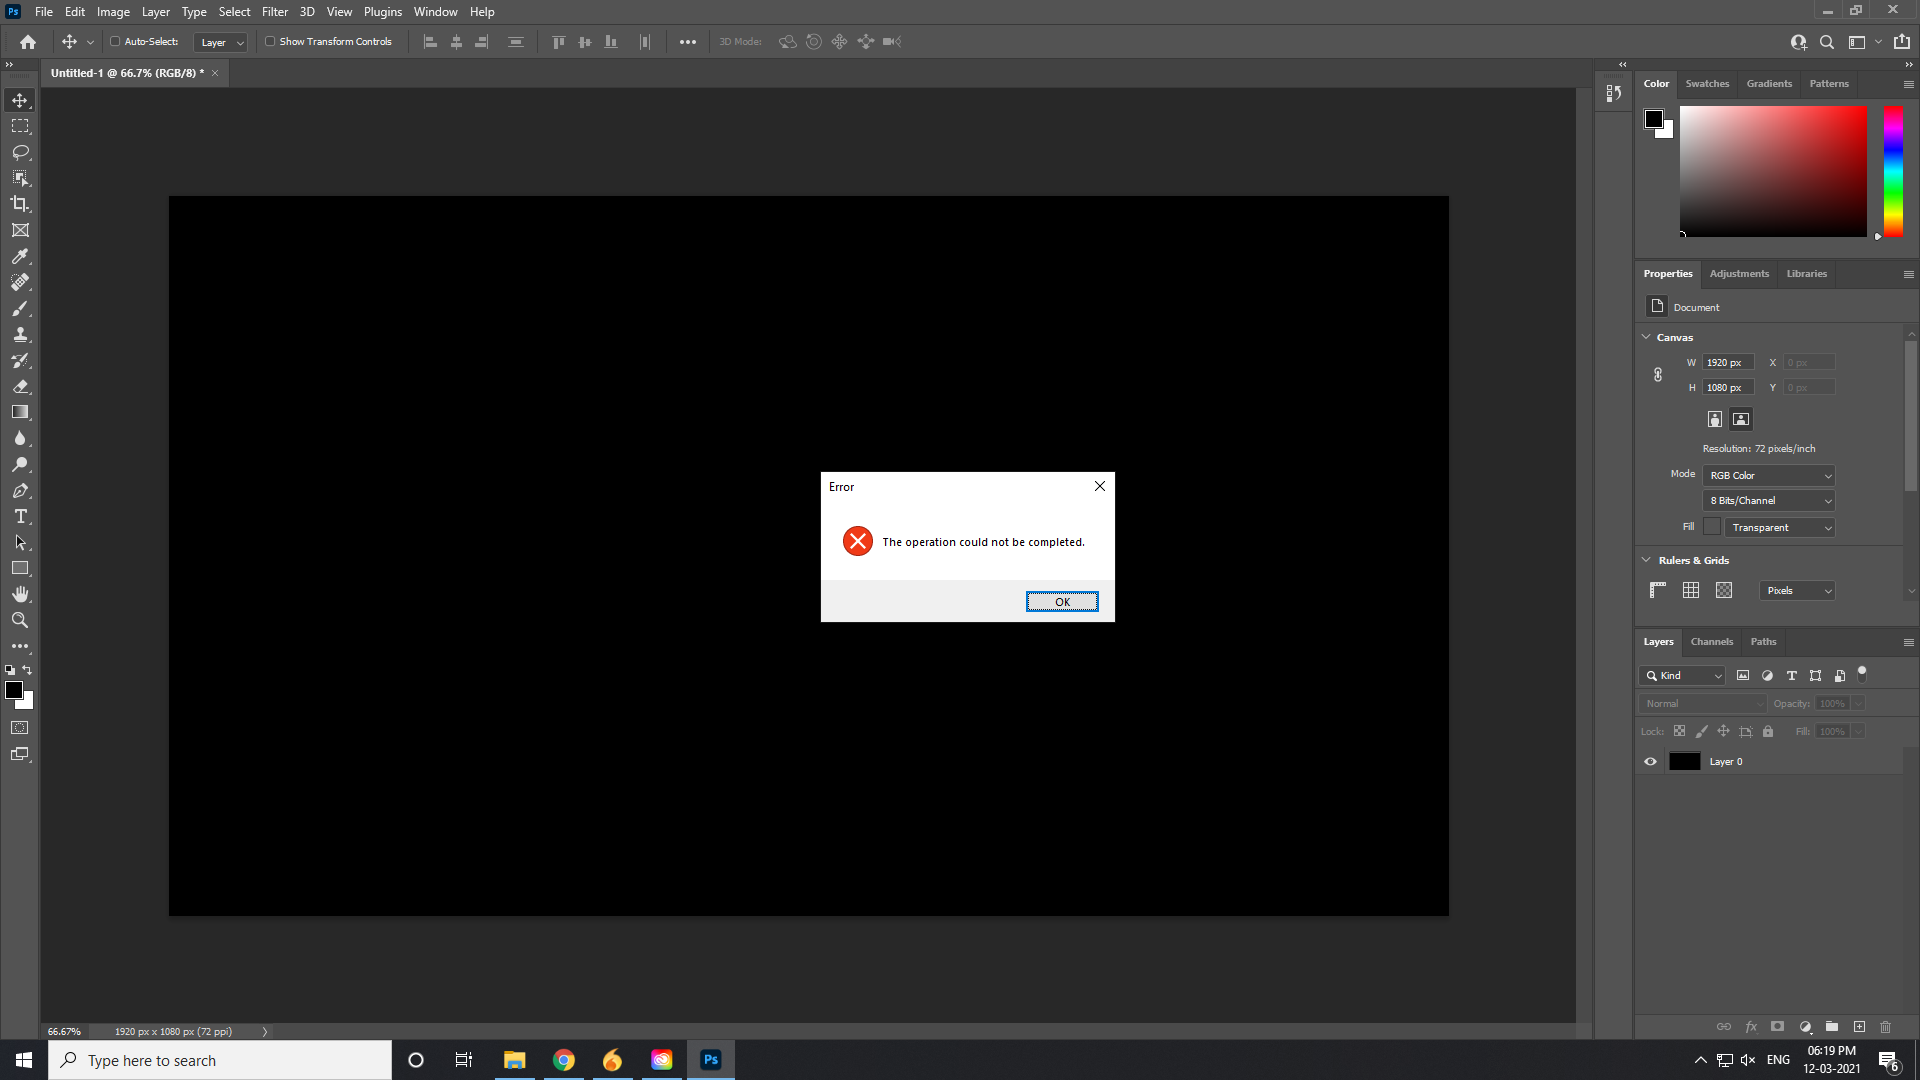The image size is (1920, 1080).
Task: Select the Dodge tool
Action: tap(20, 464)
